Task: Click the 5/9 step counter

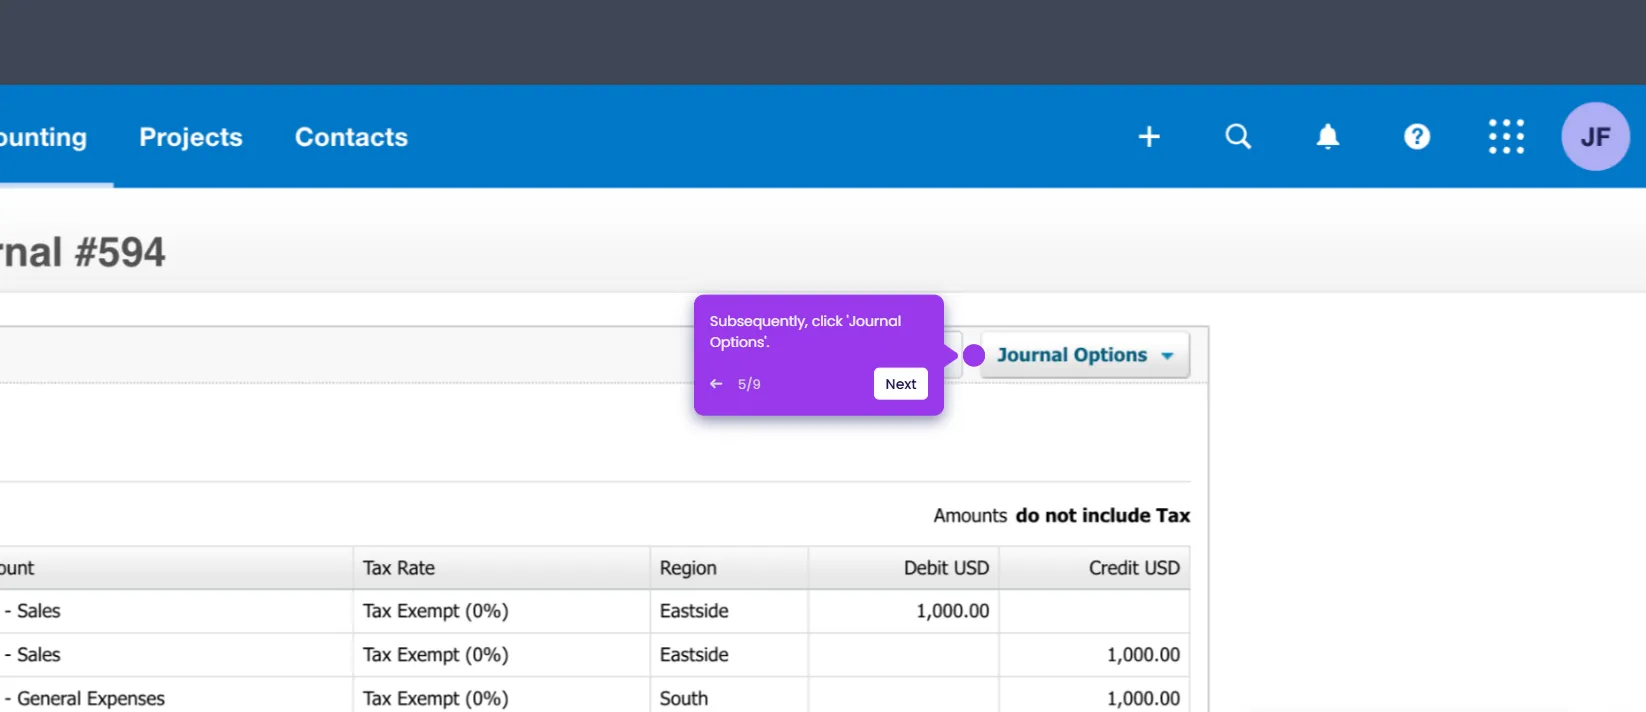Action: point(749,384)
